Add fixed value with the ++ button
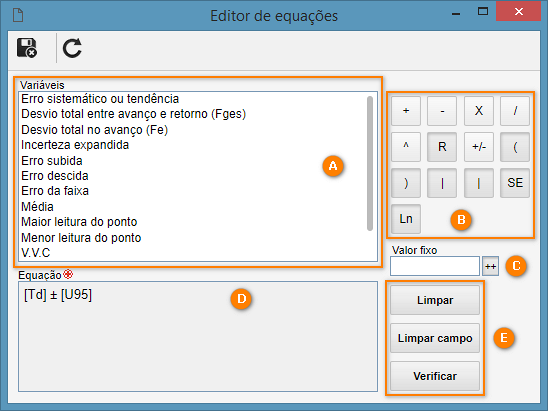 (490, 266)
